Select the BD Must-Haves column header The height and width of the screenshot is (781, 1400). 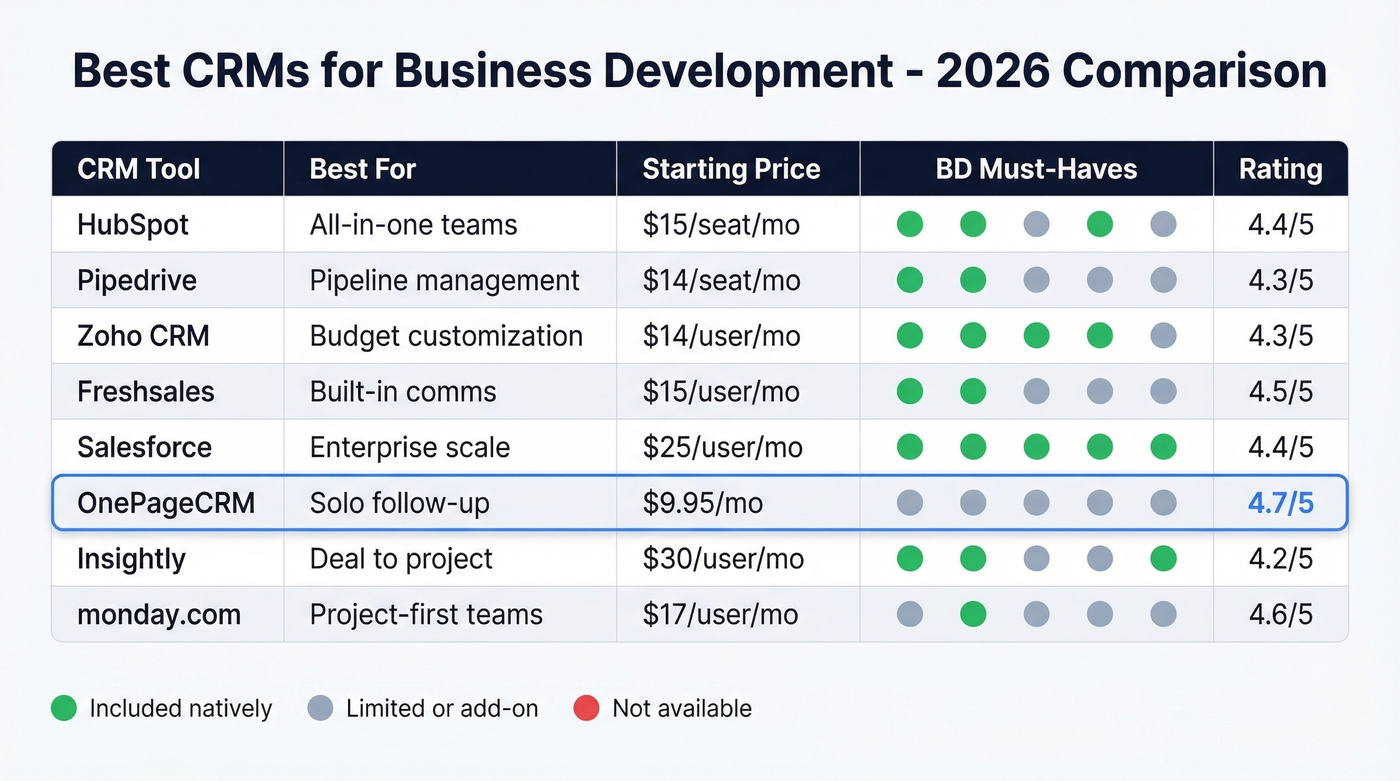[x=1036, y=168]
